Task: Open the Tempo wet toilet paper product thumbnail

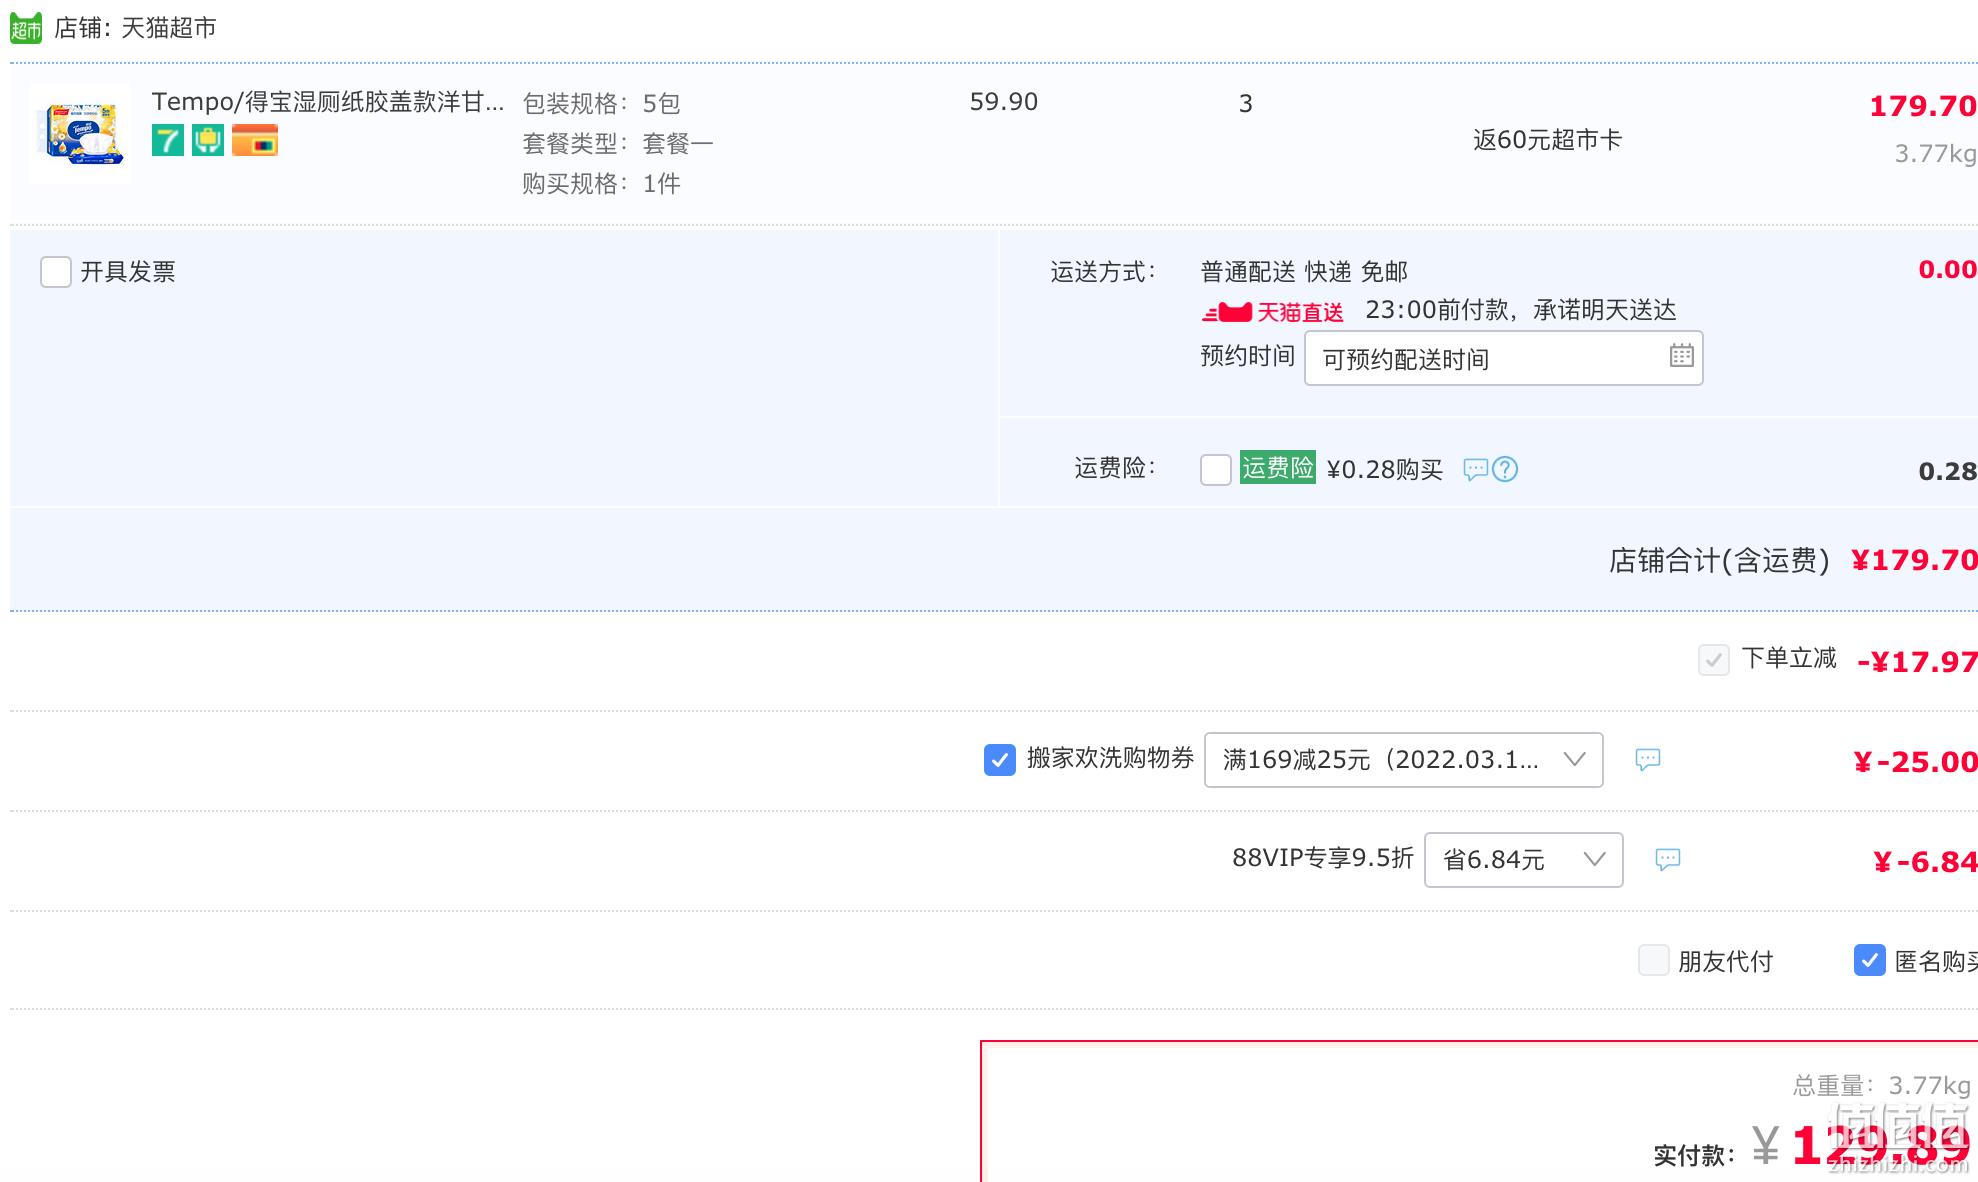Action: (80, 132)
